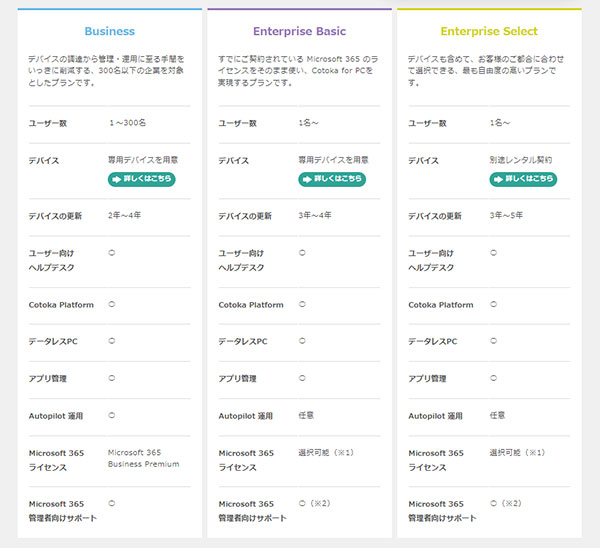
Task: Click Autopilot 運用 label in Enterprise Basic plan
Action: [246, 416]
